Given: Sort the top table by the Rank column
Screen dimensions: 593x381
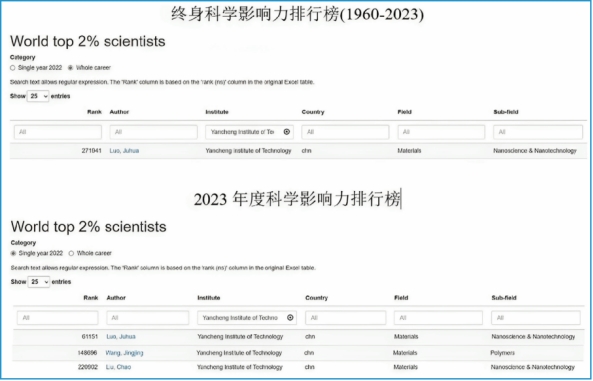Looking at the screenshot, I should pos(94,112).
